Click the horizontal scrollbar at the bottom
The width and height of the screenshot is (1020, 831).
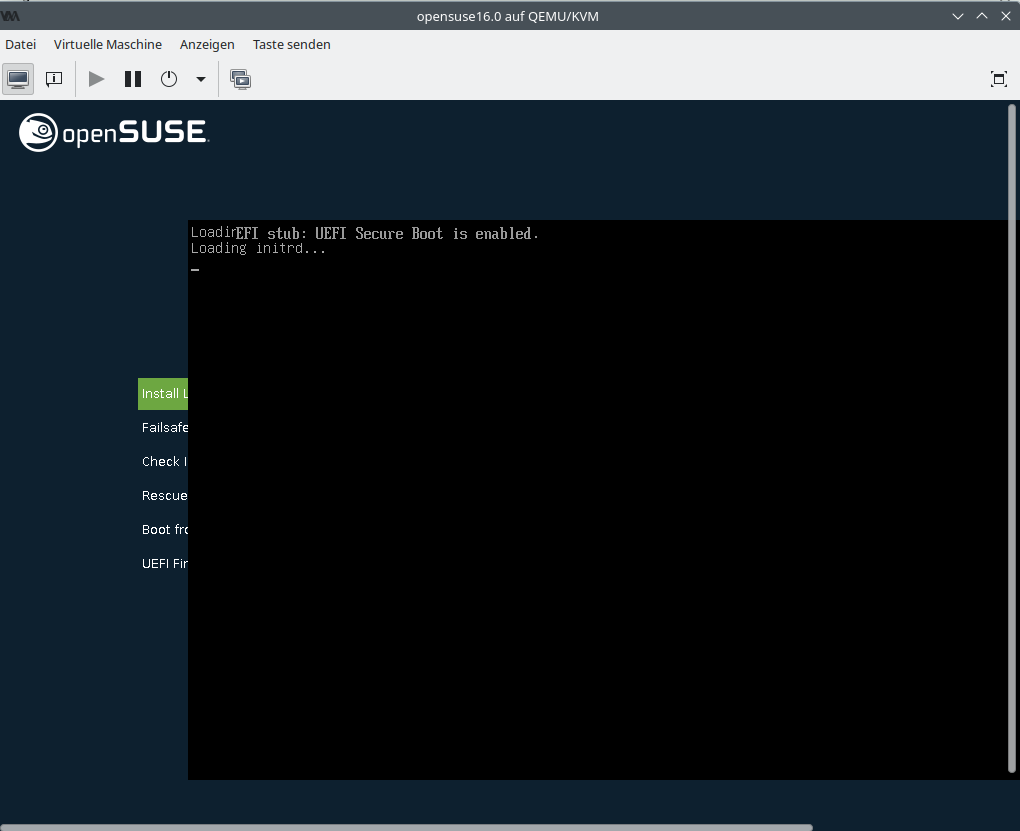[x=407, y=828]
